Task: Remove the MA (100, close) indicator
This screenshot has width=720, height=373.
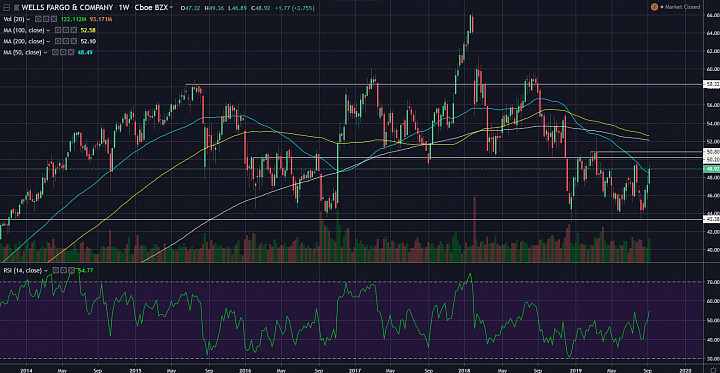Action: [x=74, y=30]
